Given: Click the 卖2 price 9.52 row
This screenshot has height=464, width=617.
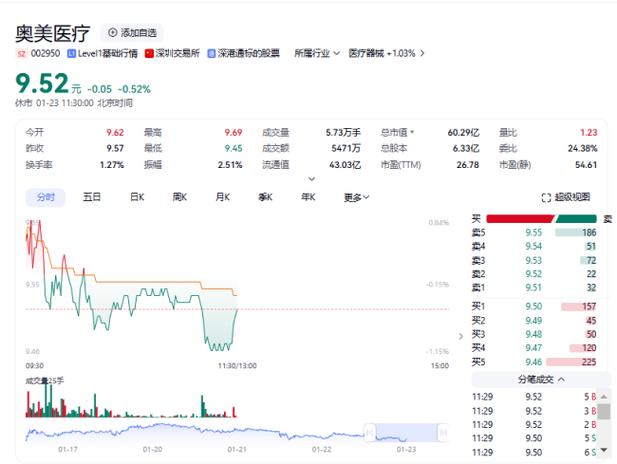Looking at the screenshot, I should (534, 274).
